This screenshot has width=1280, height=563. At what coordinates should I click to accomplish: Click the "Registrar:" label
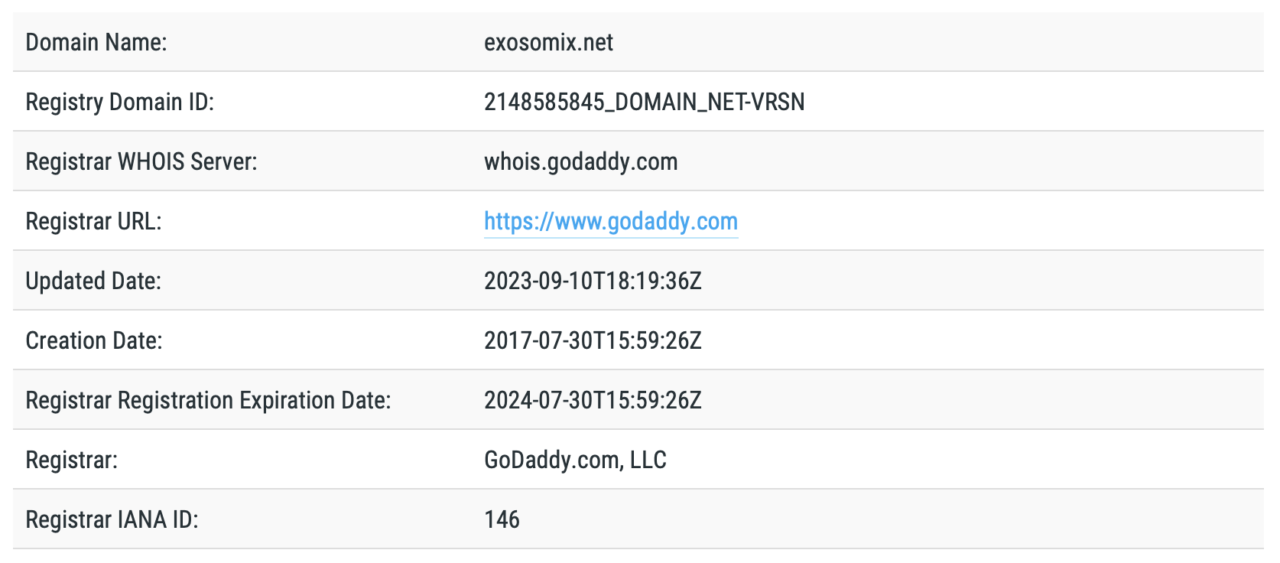[71, 461]
